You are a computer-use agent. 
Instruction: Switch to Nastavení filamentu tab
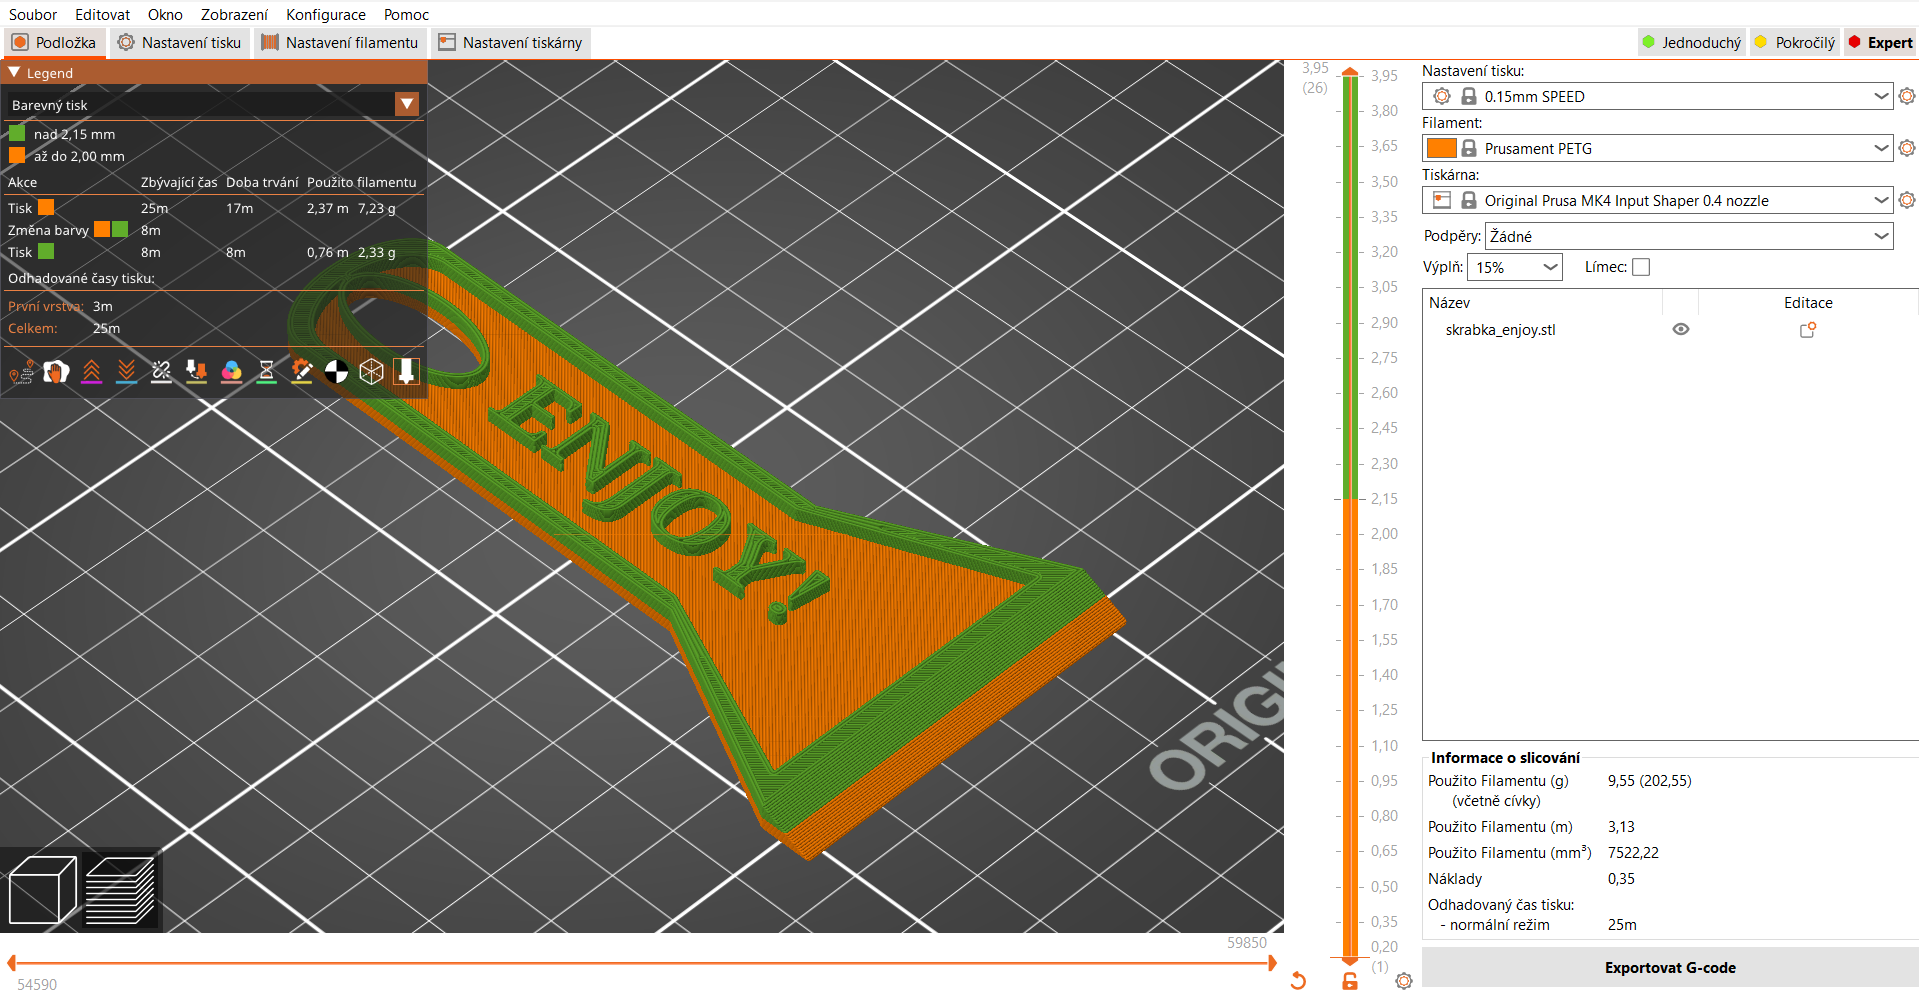coord(340,42)
